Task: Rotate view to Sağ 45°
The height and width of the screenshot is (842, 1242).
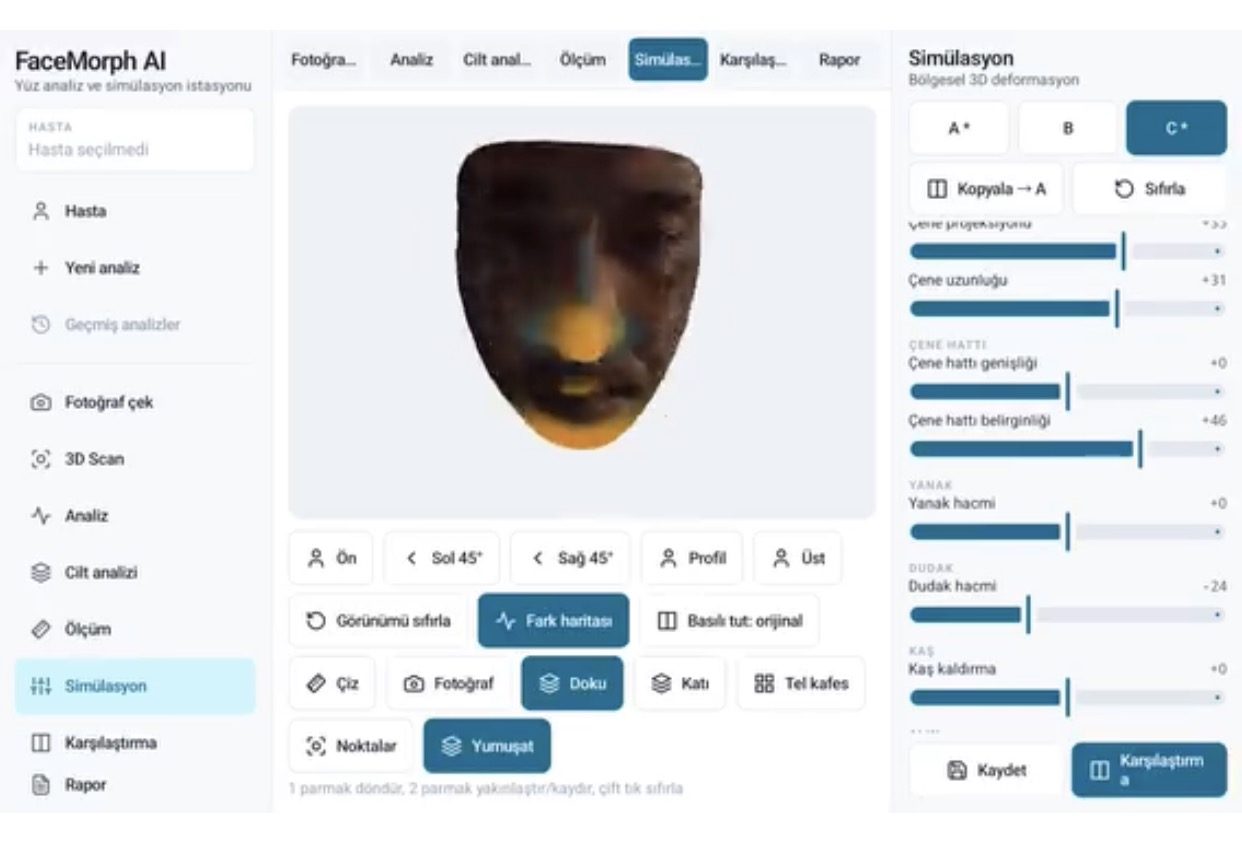Action: (x=570, y=558)
